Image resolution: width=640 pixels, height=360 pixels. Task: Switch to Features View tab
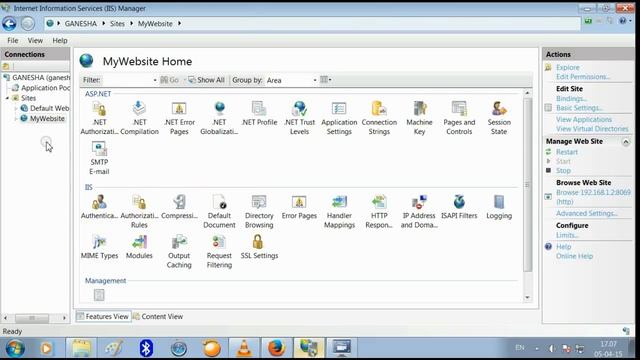coord(103,316)
